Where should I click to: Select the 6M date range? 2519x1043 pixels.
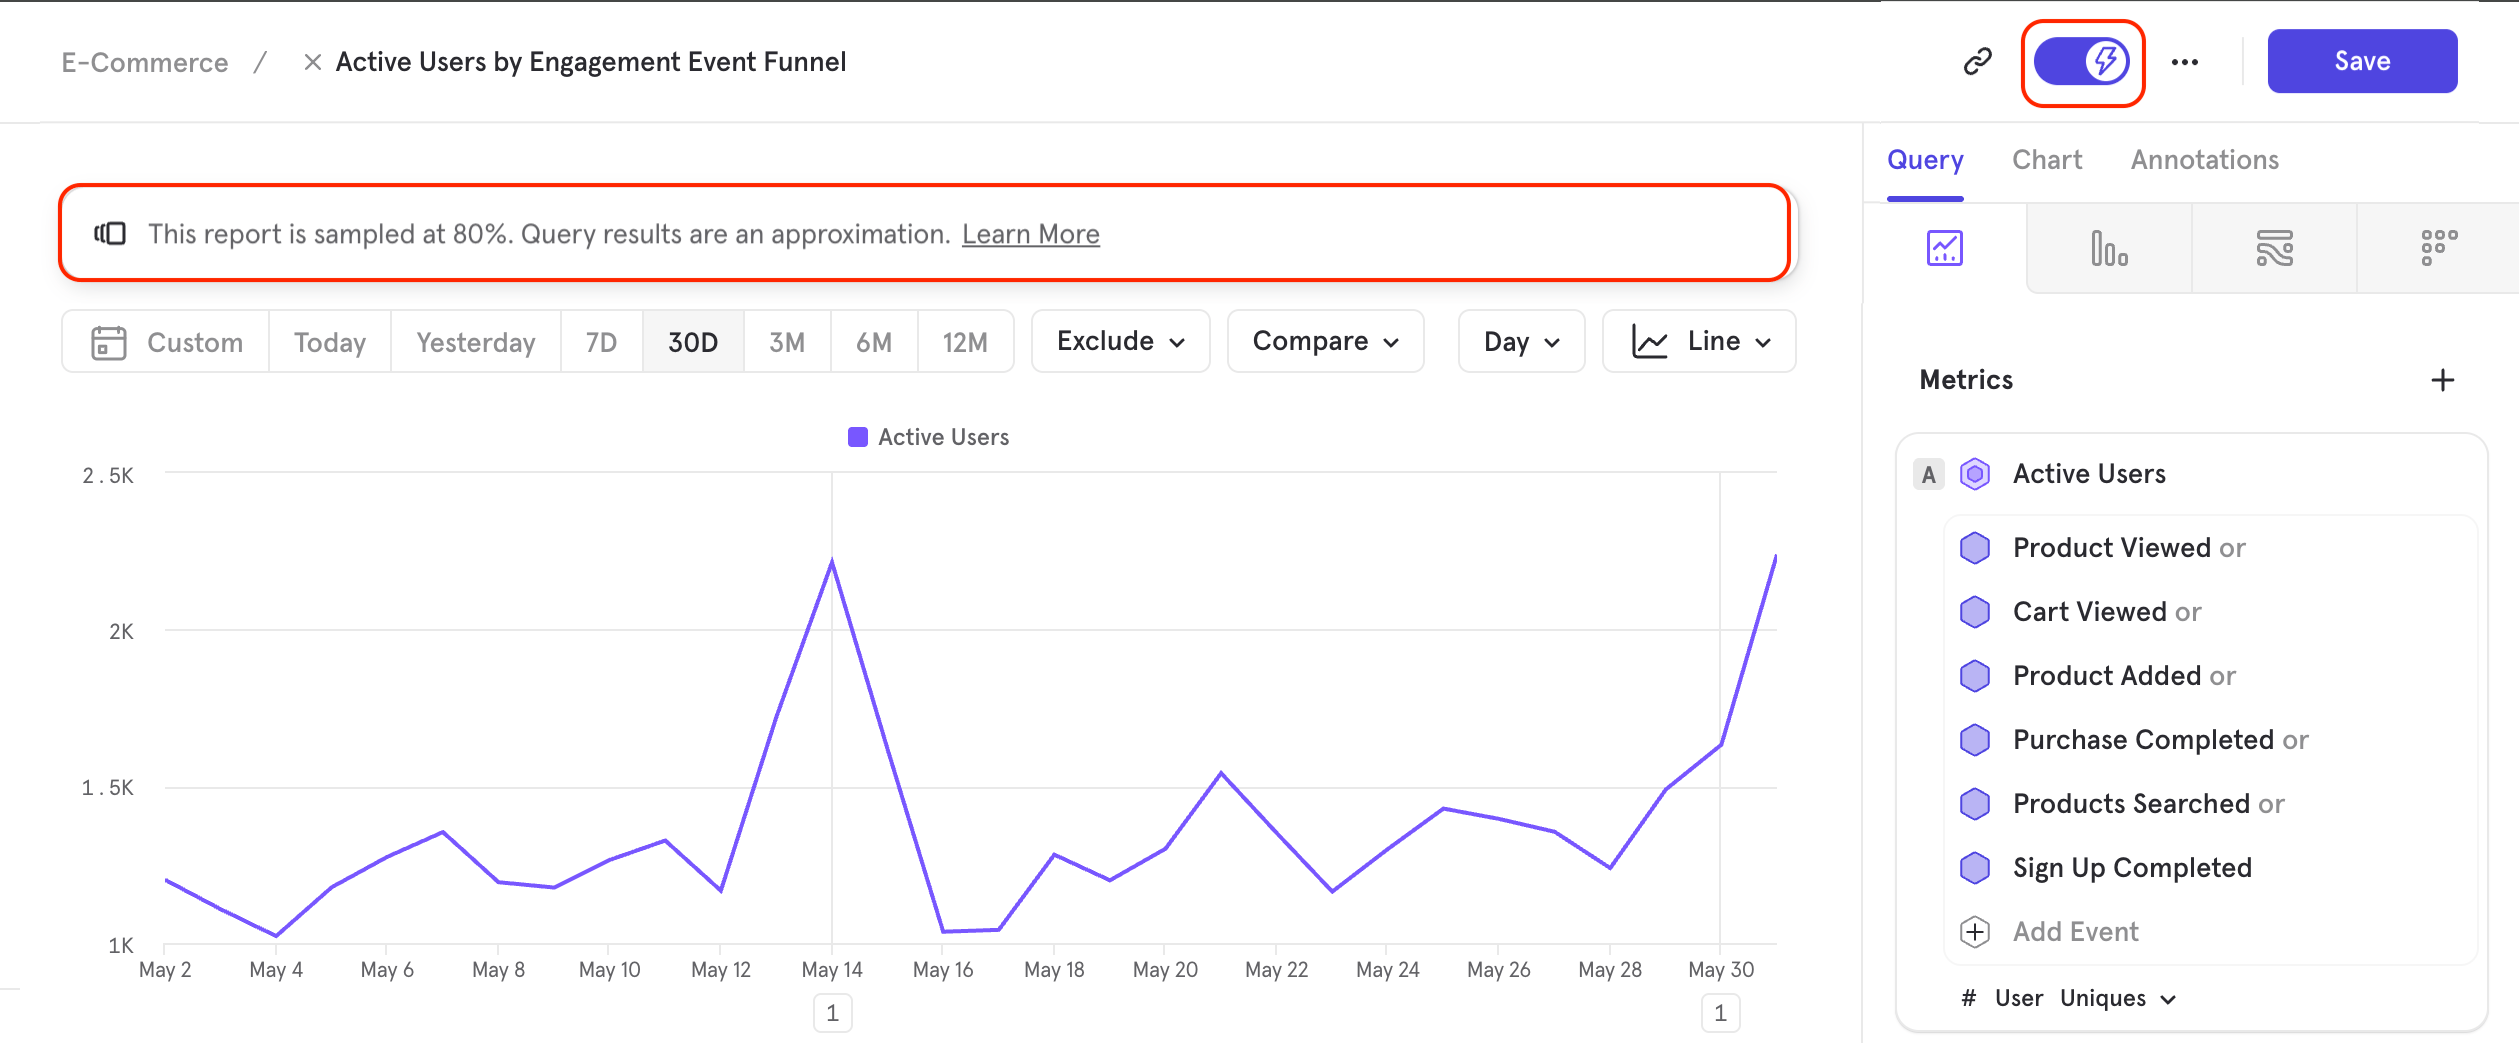874,342
